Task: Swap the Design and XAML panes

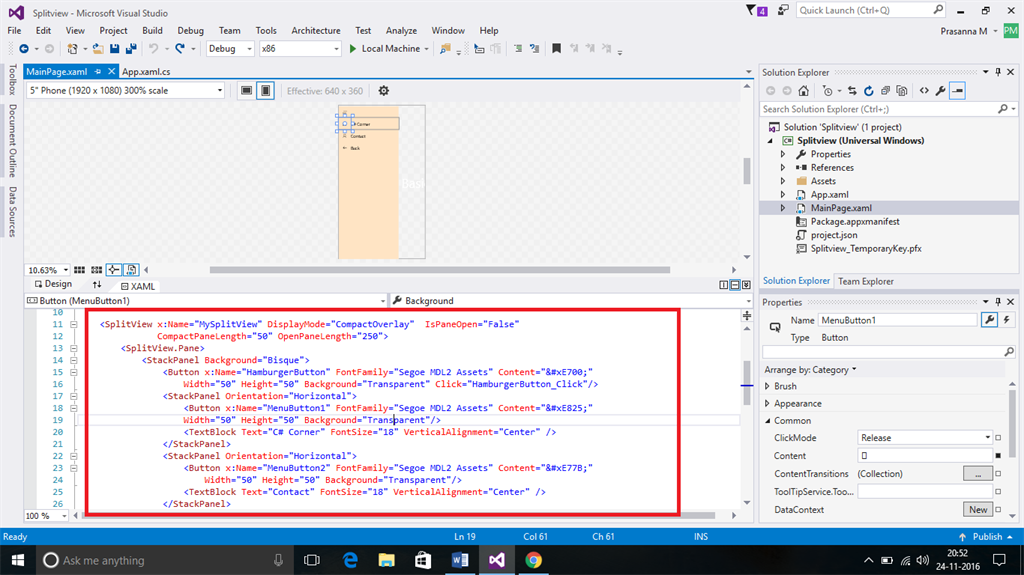Action: 98,285
